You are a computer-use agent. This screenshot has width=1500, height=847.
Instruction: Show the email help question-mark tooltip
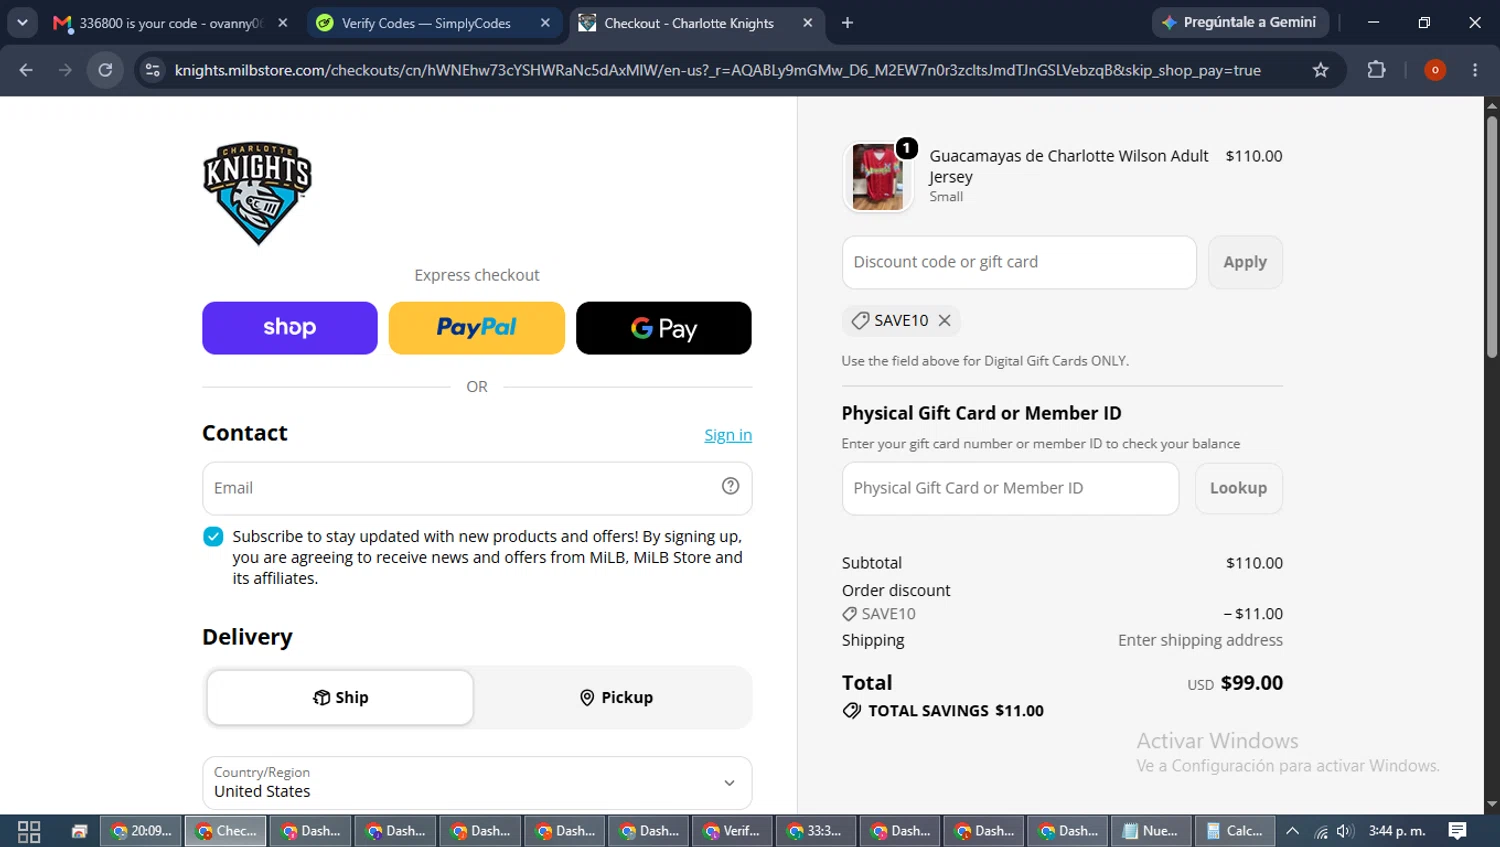tap(731, 486)
